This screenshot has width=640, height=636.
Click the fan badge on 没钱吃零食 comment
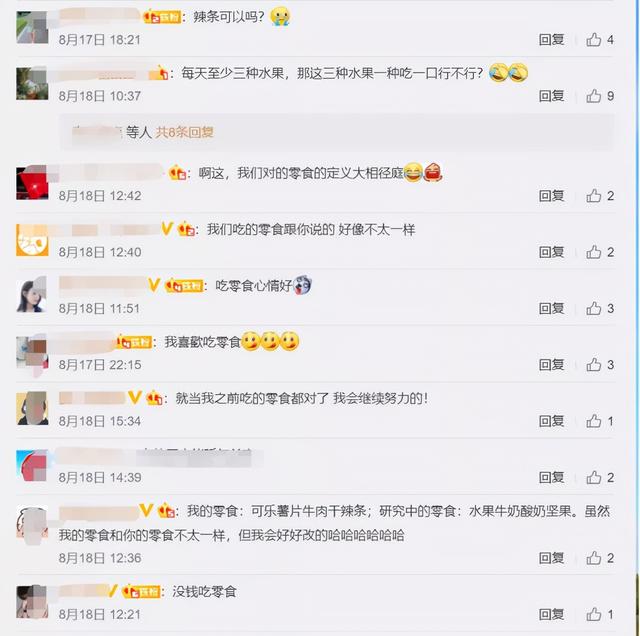pos(141,591)
